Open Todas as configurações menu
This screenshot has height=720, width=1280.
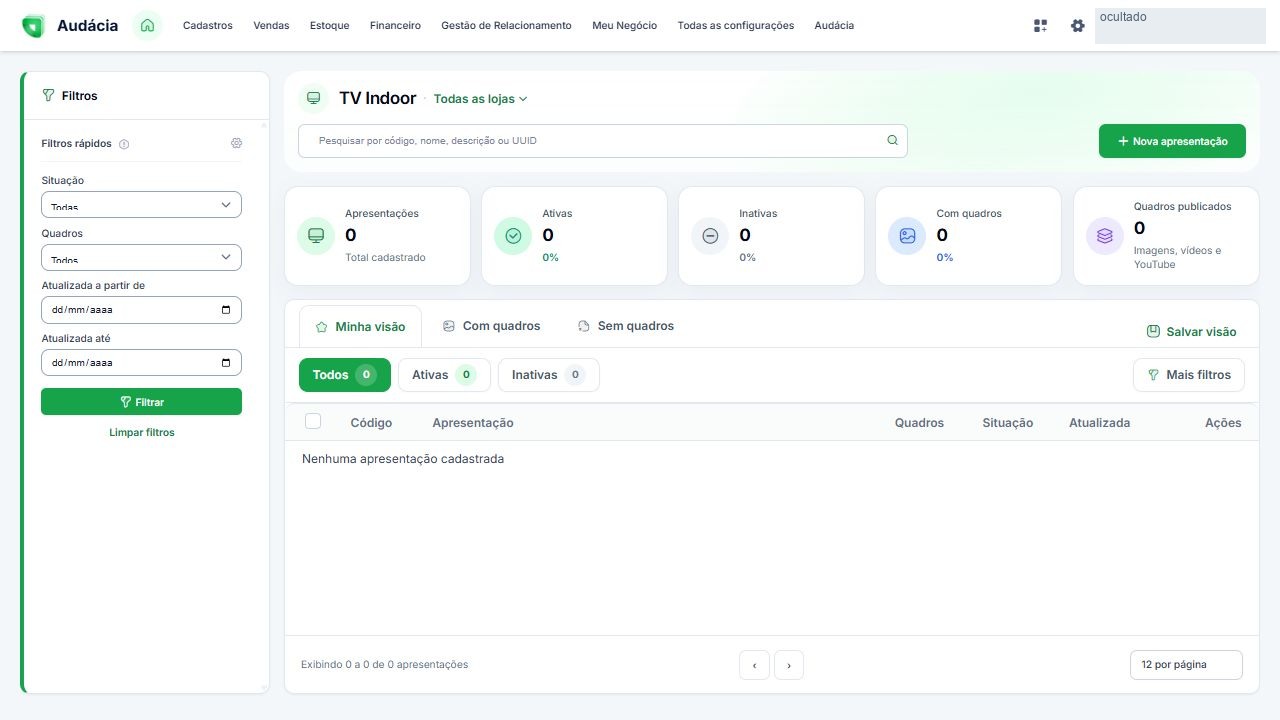tap(736, 26)
